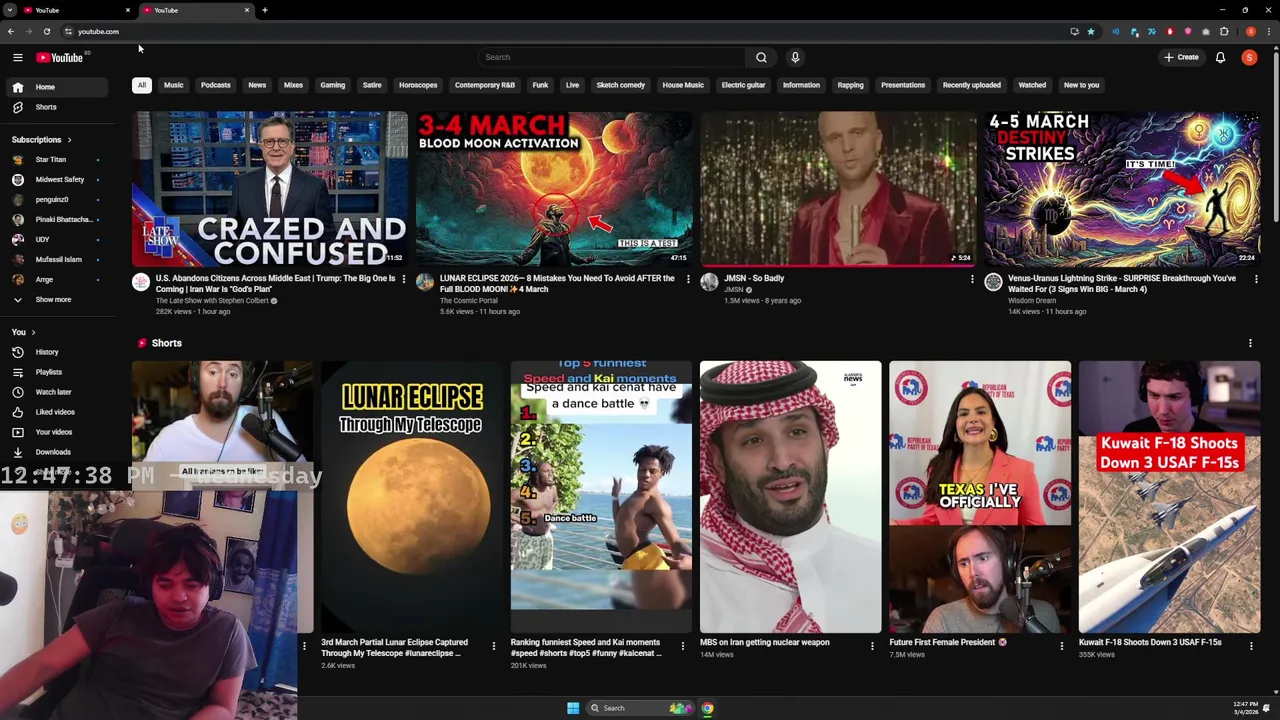The height and width of the screenshot is (720, 1280).
Task: Bookmark this page with star icon
Action: click(1091, 31)
